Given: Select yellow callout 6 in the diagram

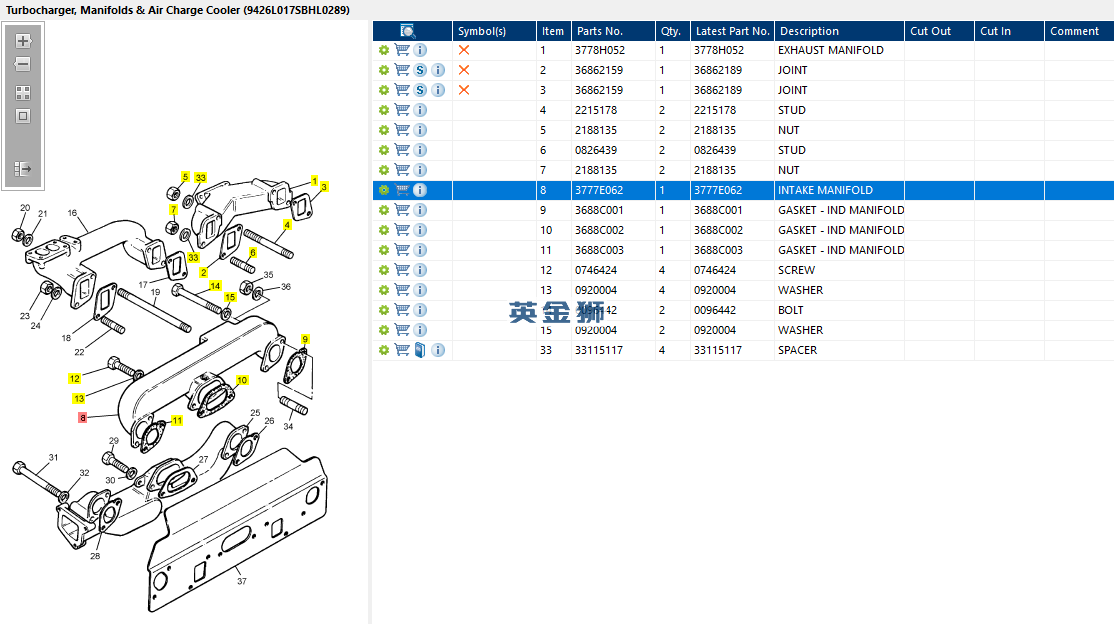Looking at the screenshot, I should 252,252.
